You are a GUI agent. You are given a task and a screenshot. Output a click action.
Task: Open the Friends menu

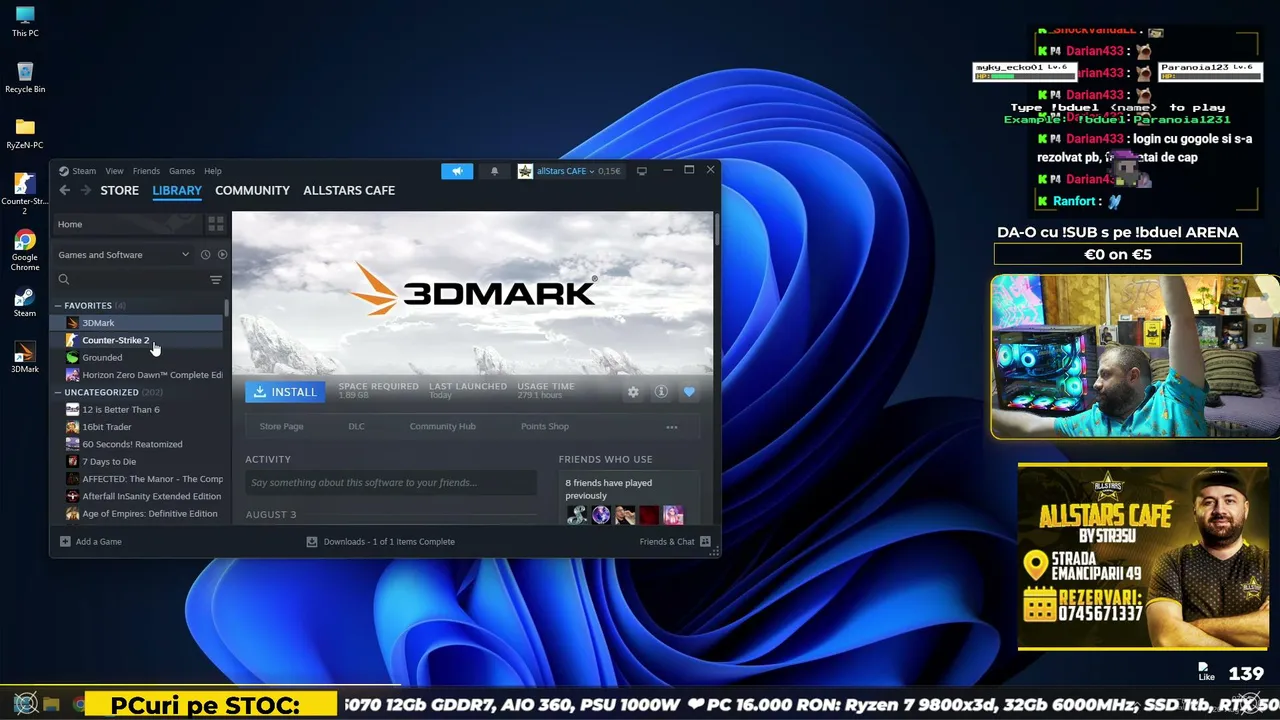146,171
